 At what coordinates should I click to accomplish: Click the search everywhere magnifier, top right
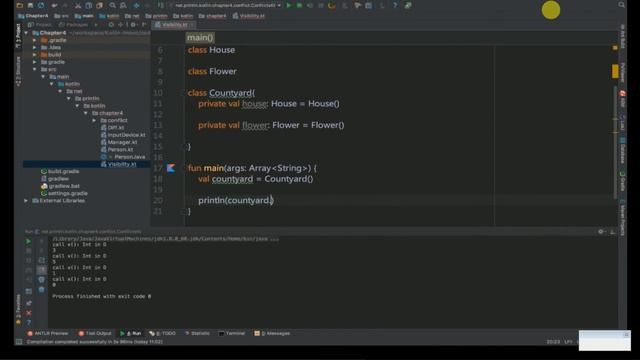click(621, 5)
